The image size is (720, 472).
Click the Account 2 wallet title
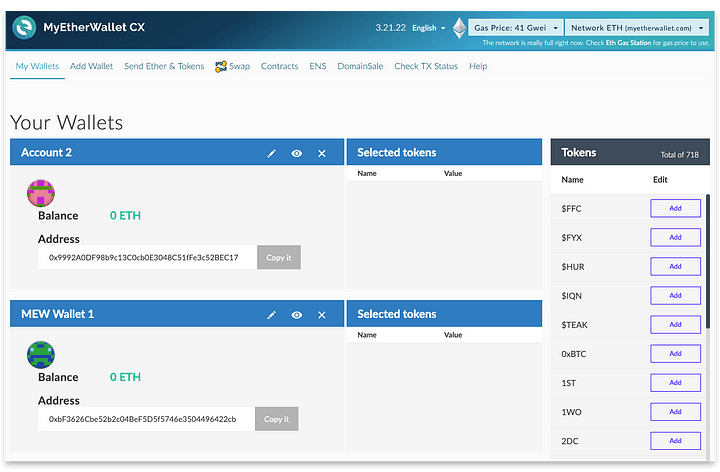point(46,152)
